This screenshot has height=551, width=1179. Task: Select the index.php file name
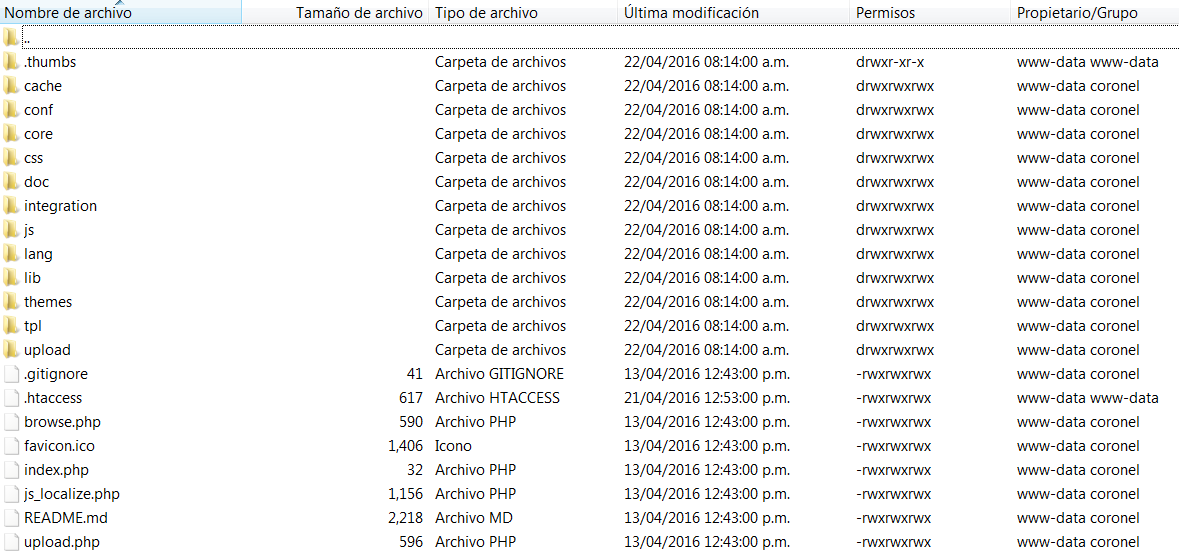pos(56,470)
